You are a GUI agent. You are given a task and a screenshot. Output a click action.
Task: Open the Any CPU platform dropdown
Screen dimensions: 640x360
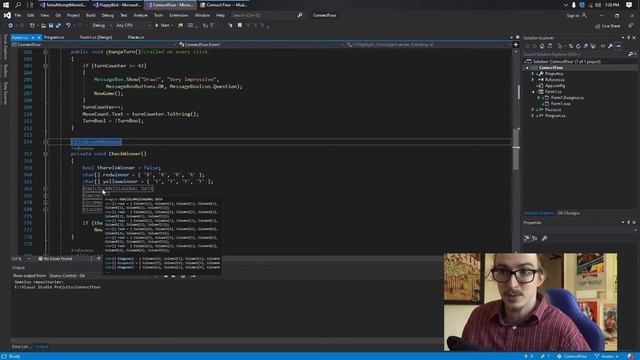click(133, 25)
